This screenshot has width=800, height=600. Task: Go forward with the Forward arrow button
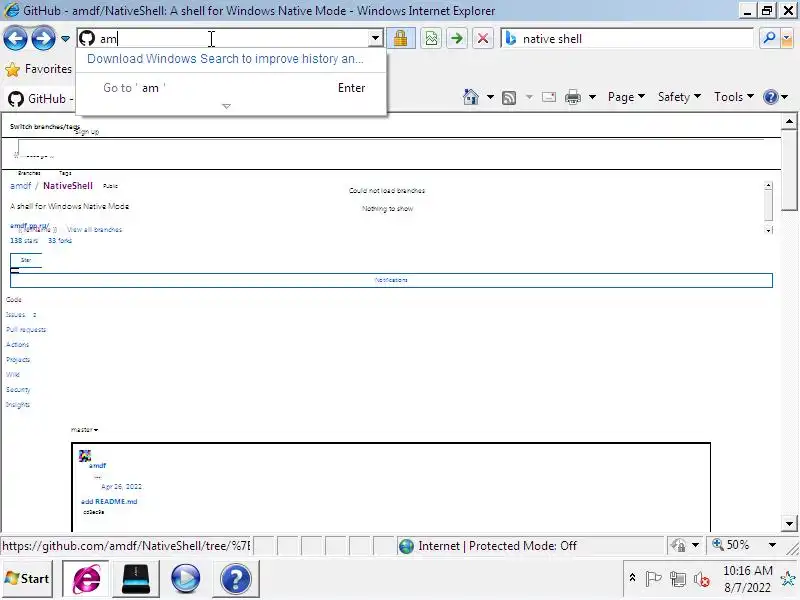43,39
